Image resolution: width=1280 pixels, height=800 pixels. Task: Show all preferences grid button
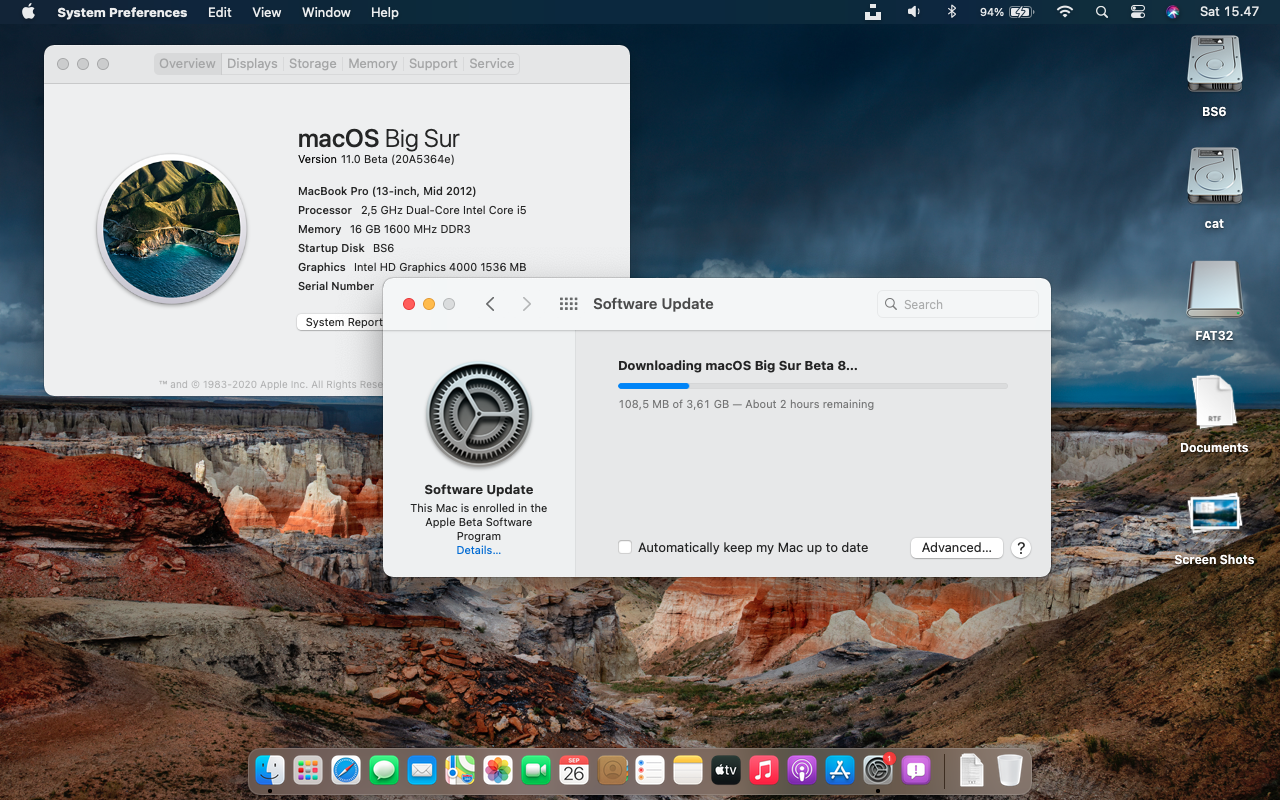point(569,304)
